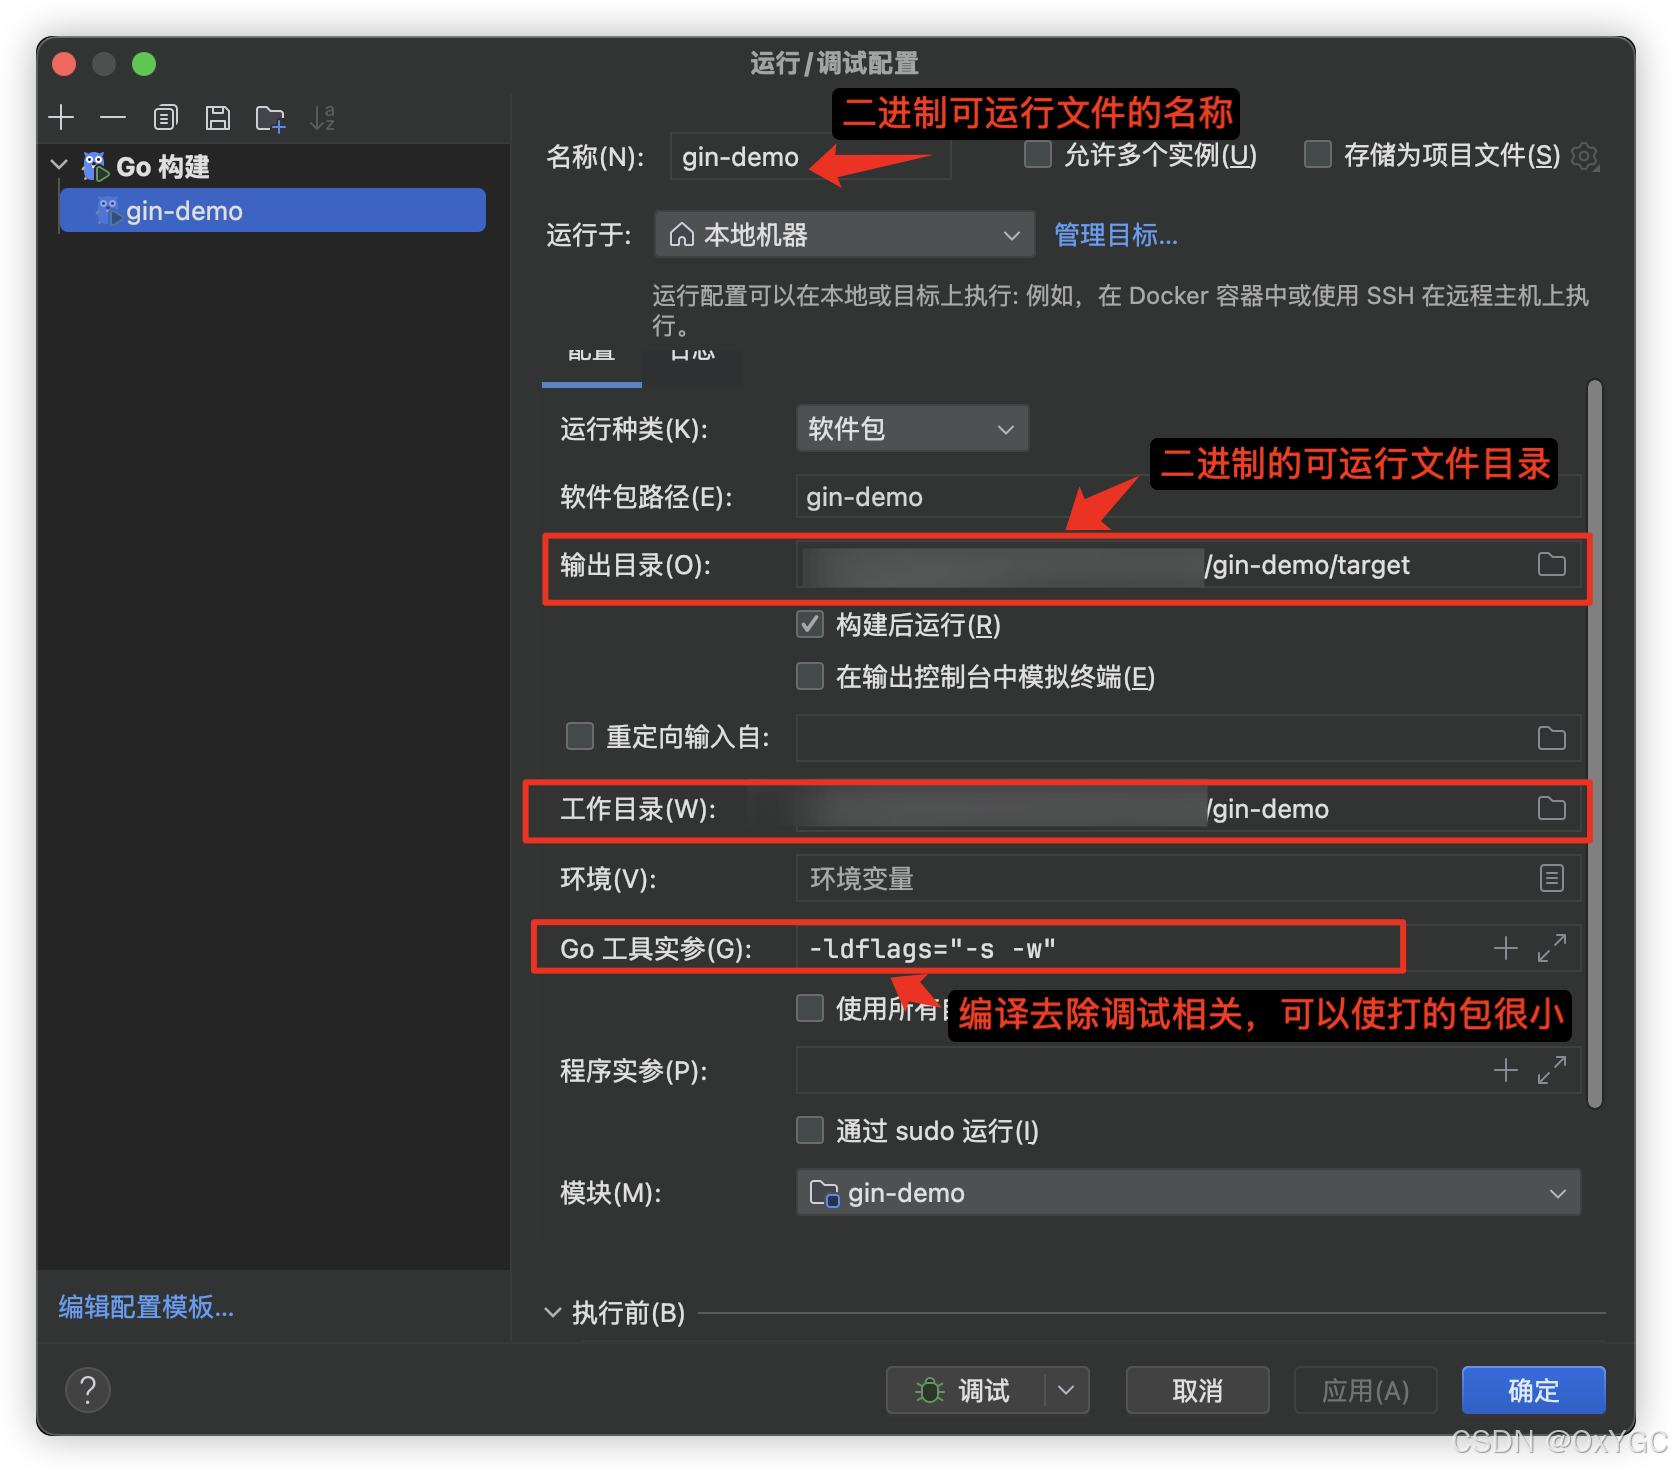Collapse the Go 构建 tree node
Screen dimensions: 1672x1472
tap(60, 165)
